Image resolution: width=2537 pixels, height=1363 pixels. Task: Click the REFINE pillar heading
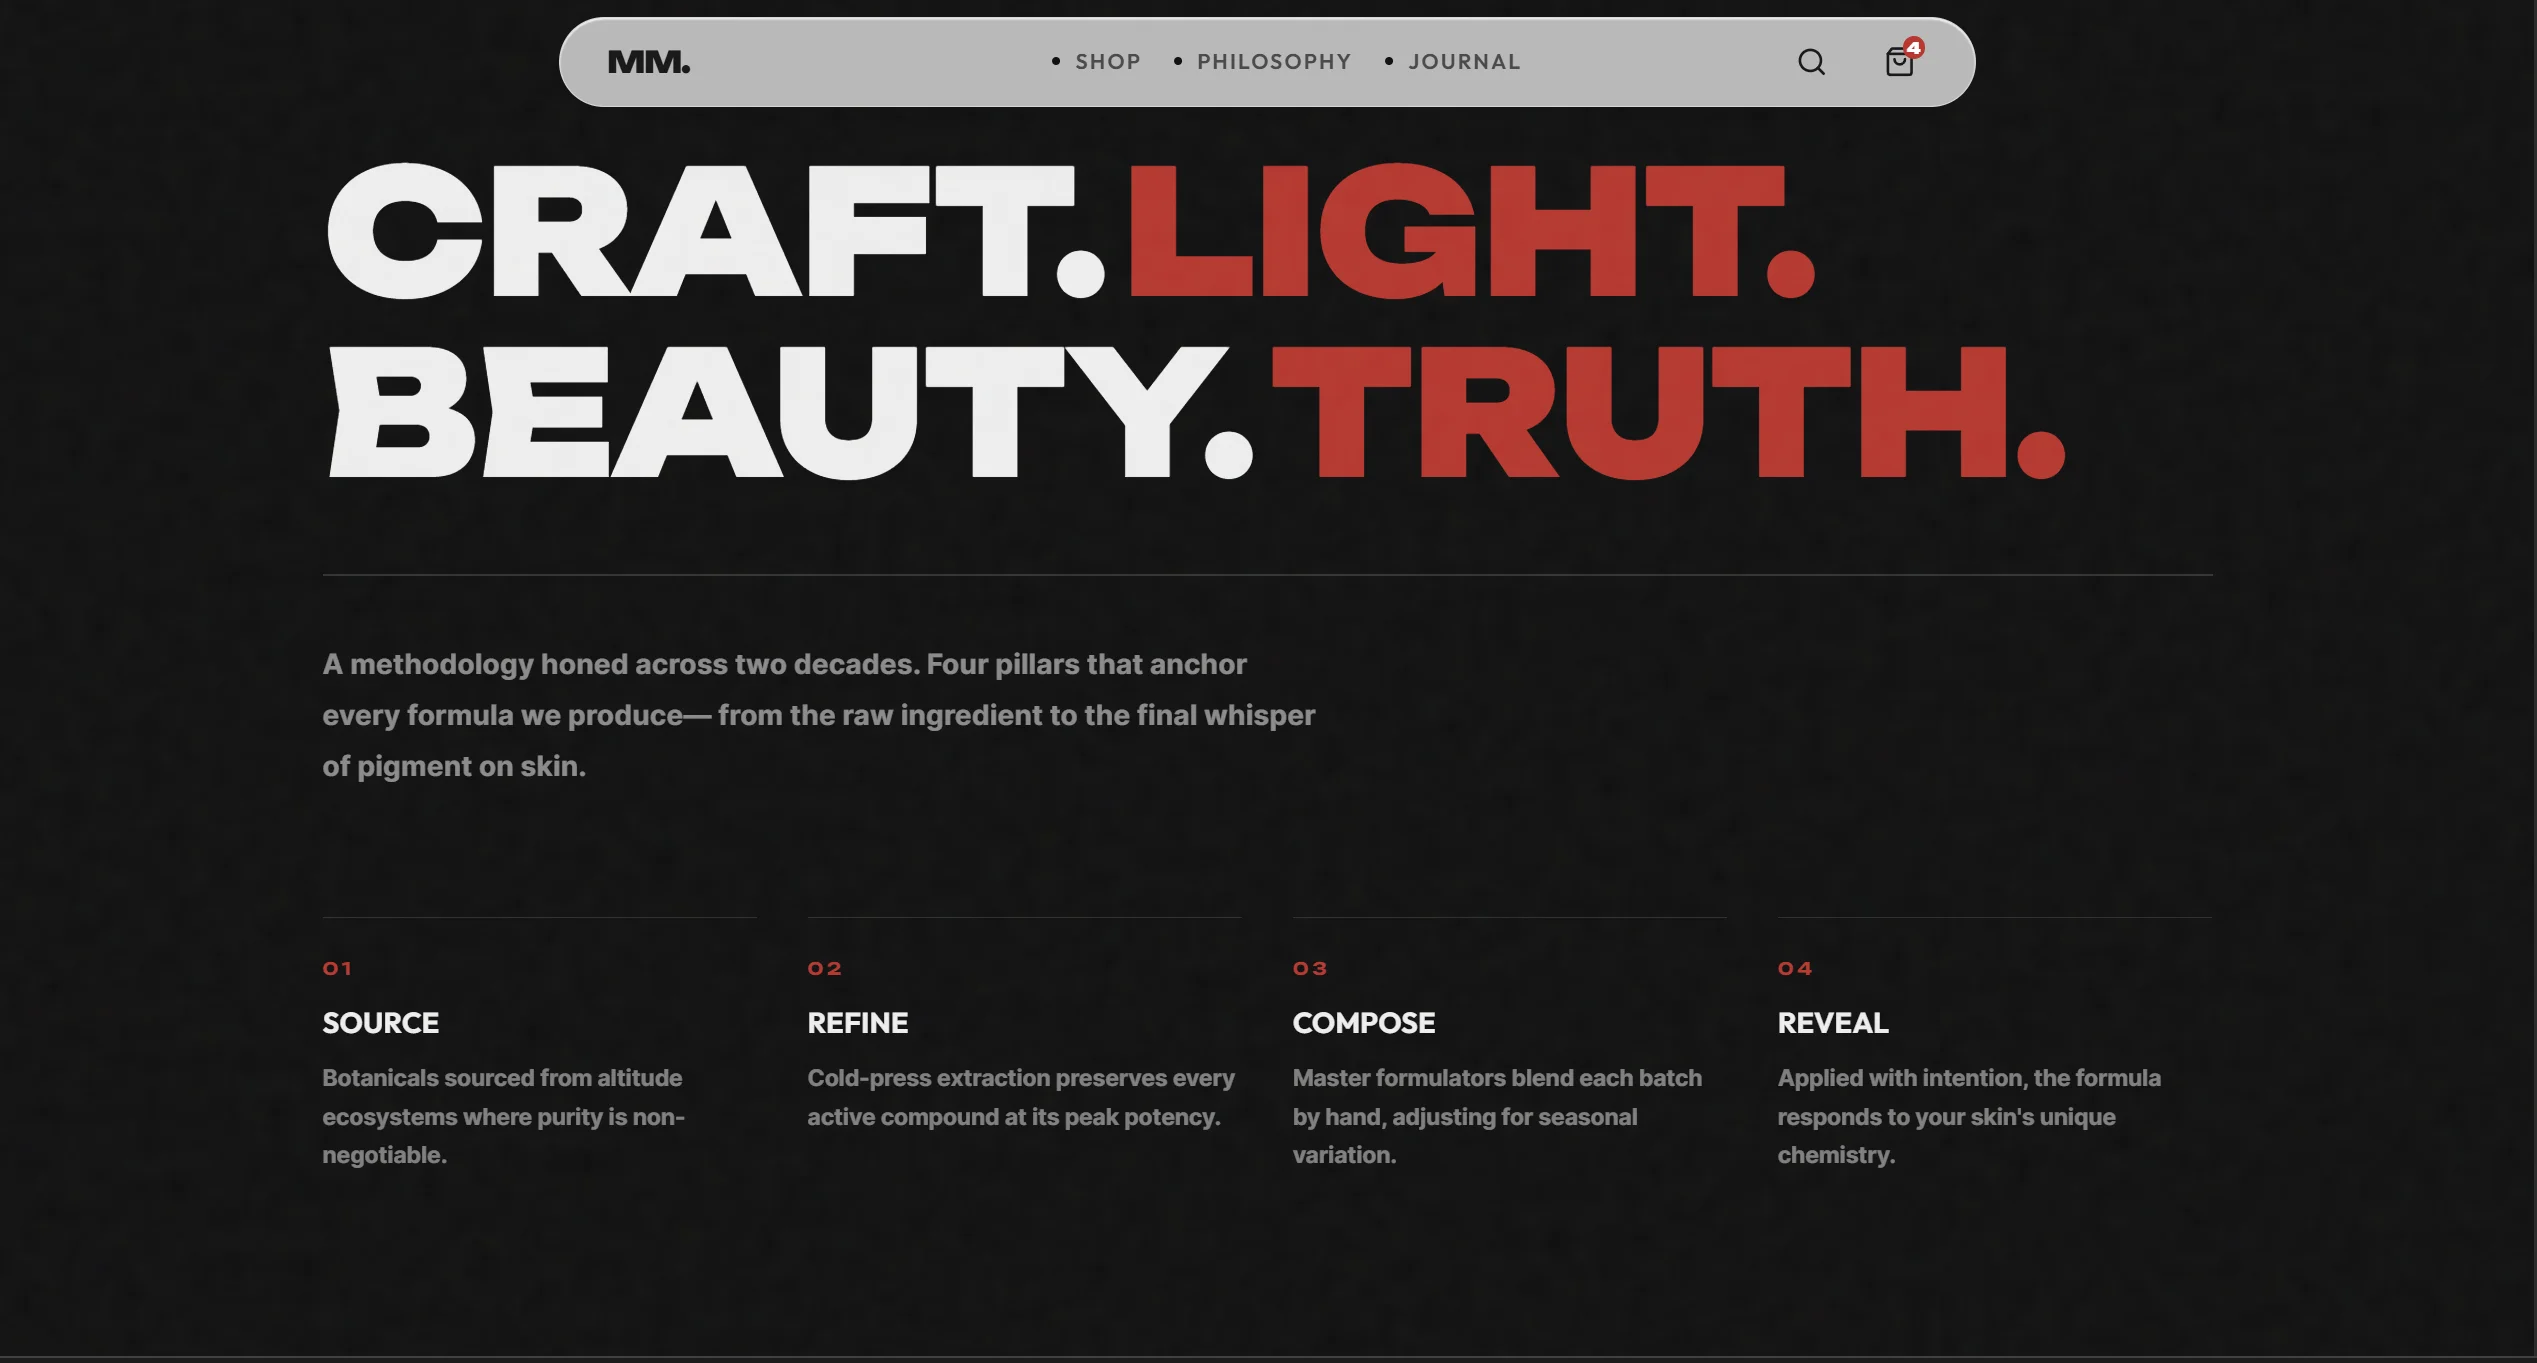[x=857, y=1023]
